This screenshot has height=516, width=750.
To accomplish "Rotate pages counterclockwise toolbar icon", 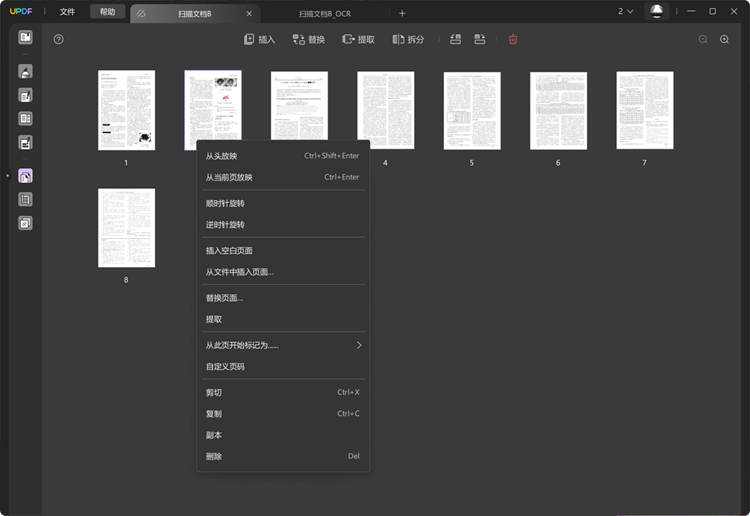I will 455,39.
